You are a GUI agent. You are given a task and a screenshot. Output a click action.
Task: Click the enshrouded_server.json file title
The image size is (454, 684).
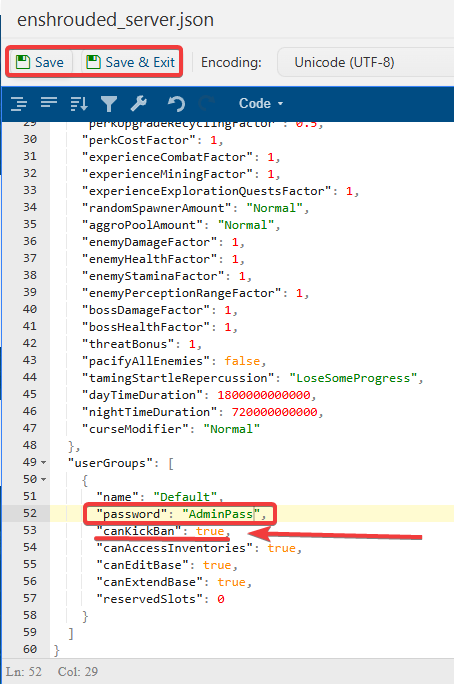tap(115, 20)
